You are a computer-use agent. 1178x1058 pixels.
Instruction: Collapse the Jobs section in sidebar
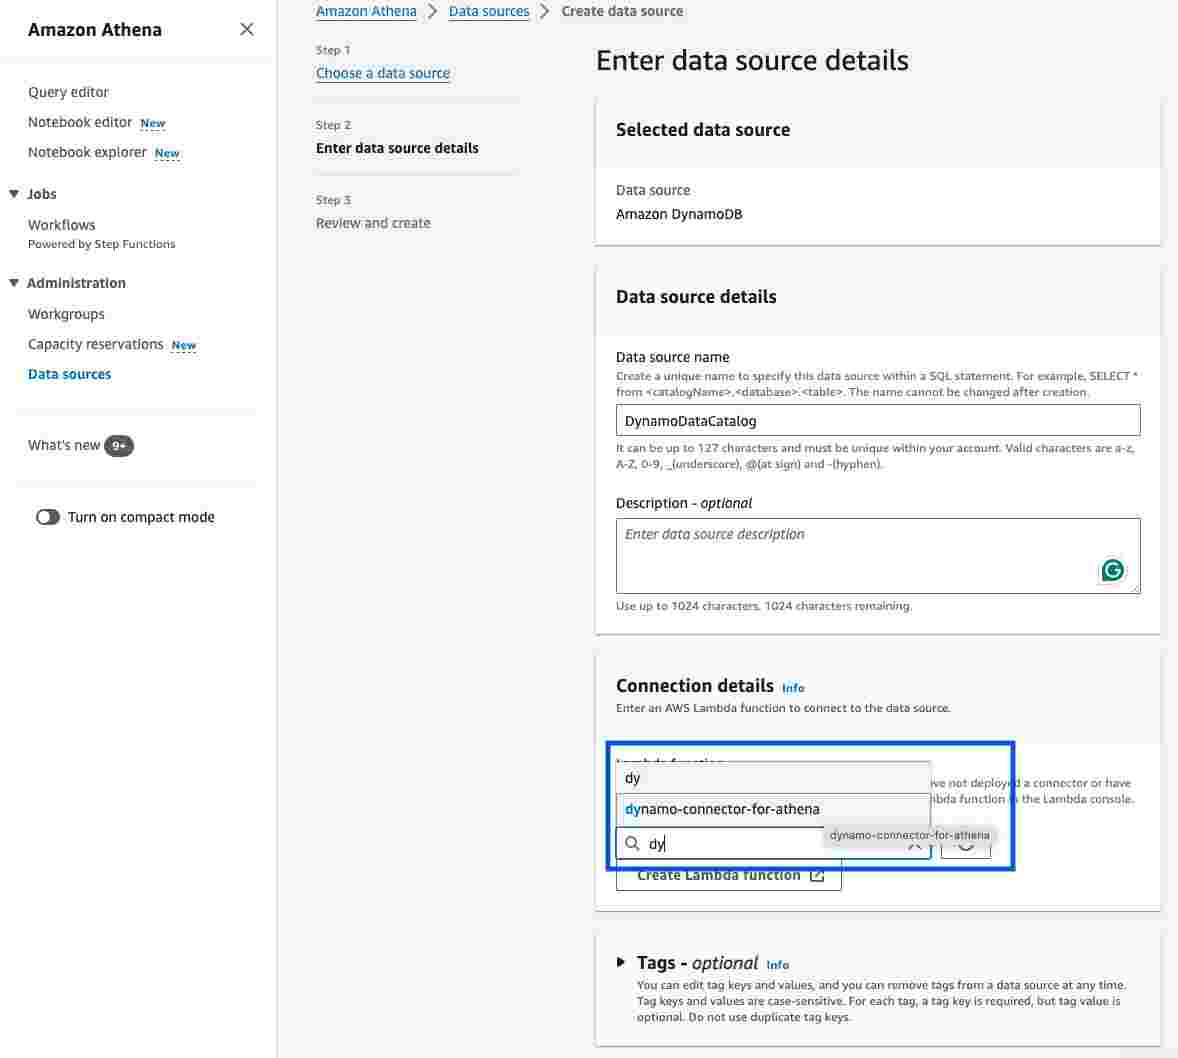pos(14,194)
